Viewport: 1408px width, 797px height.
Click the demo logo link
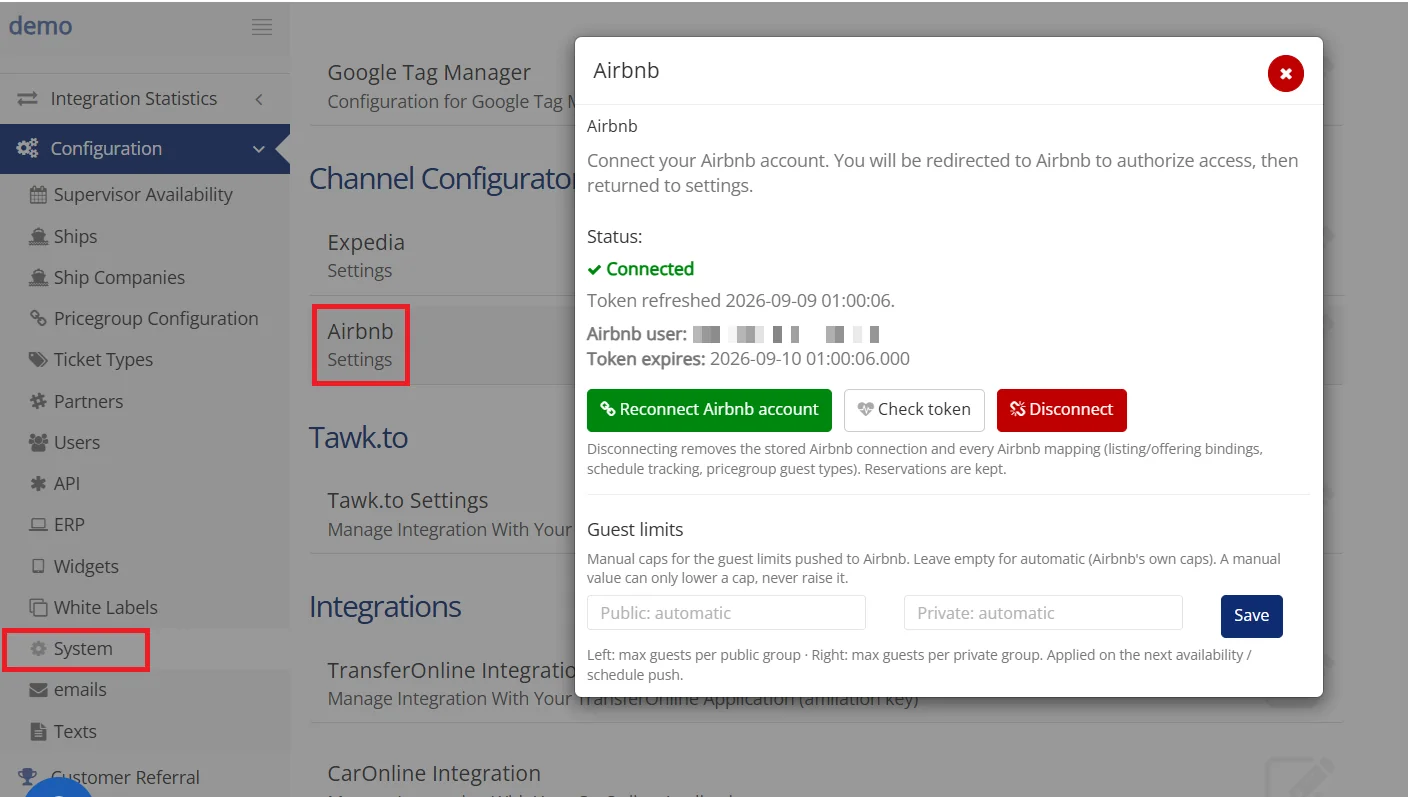[41, 26]
